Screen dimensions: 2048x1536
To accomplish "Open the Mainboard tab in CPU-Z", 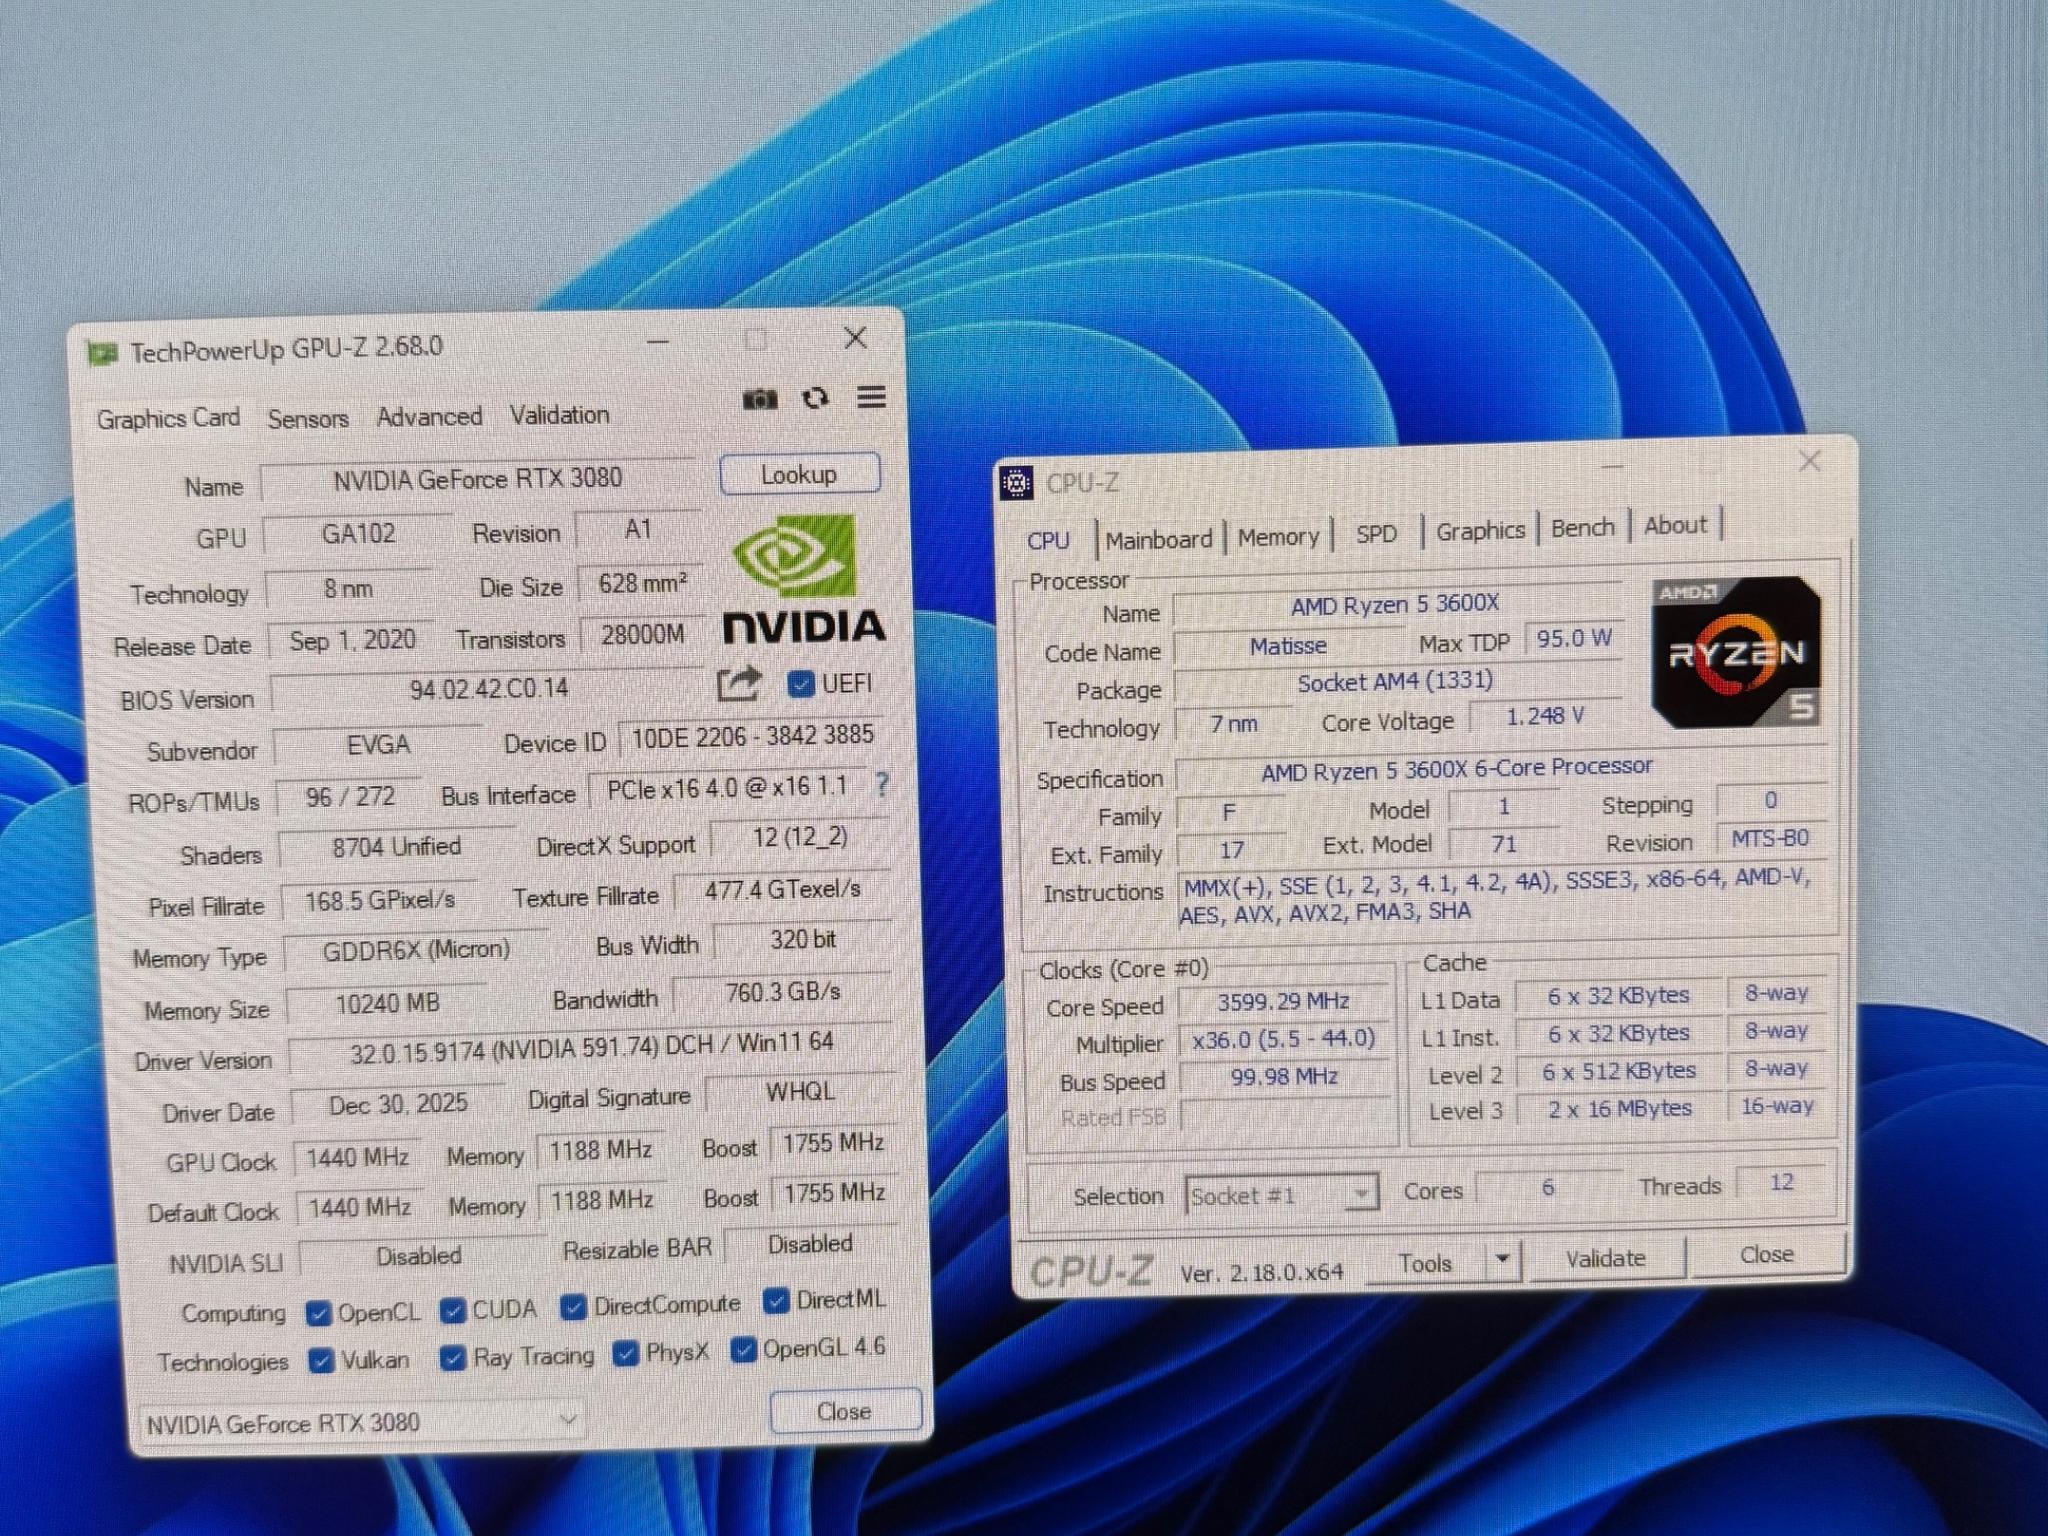I will tap(1159, 540).
